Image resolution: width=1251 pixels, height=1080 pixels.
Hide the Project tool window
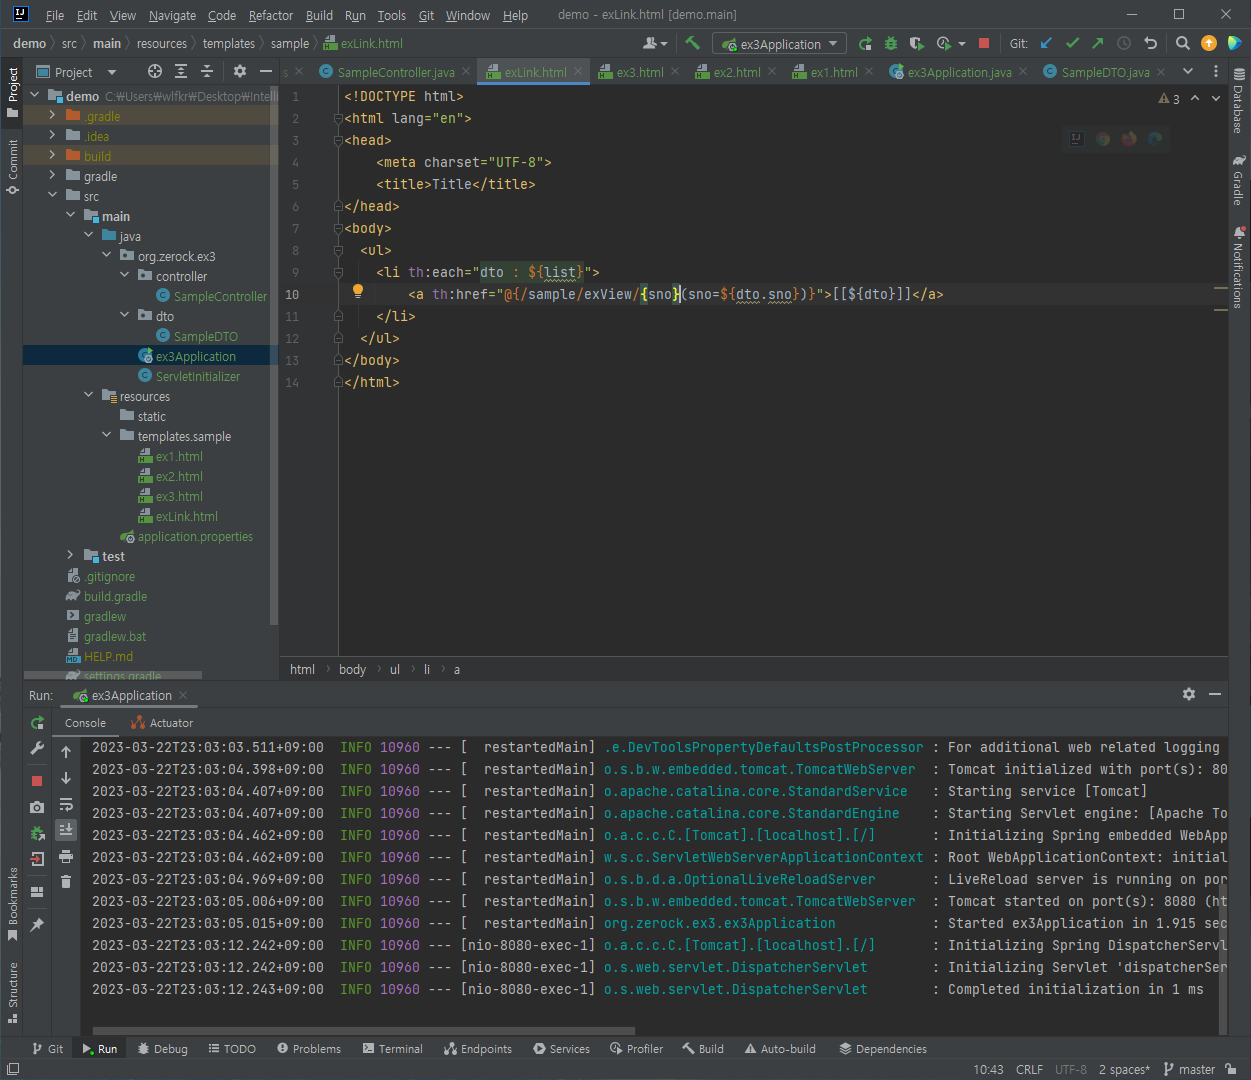pos(266,71)
